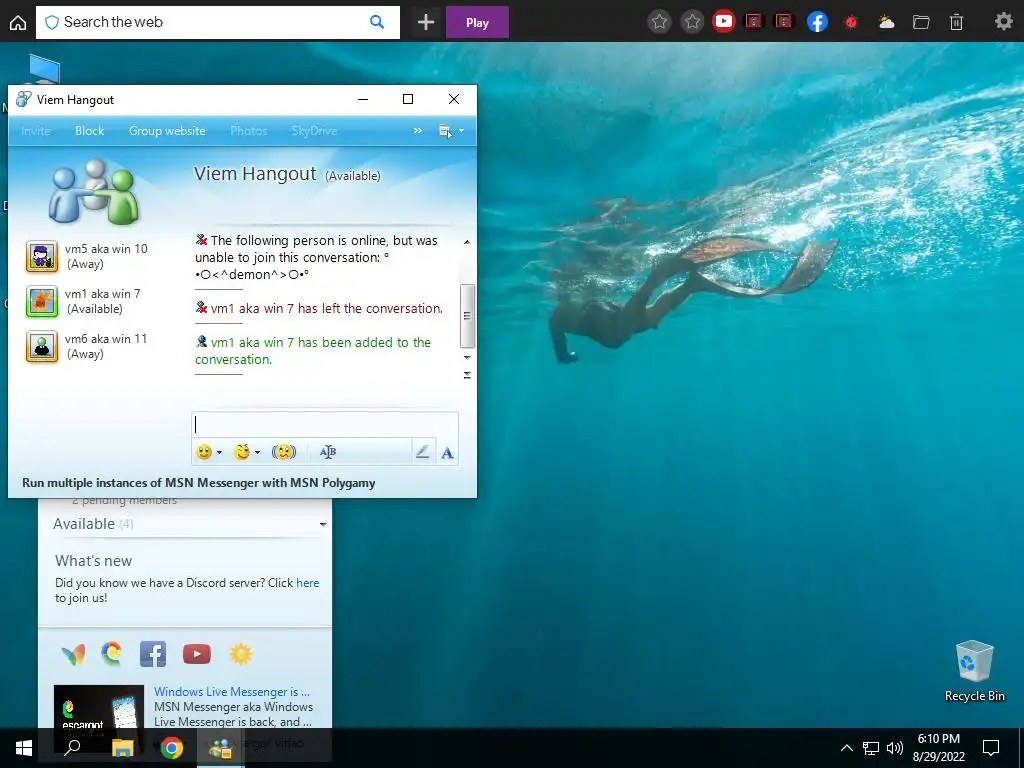Open Facebook shortcut in top bar
This screenshot has height=768, width=1024.
coord(818,22)
